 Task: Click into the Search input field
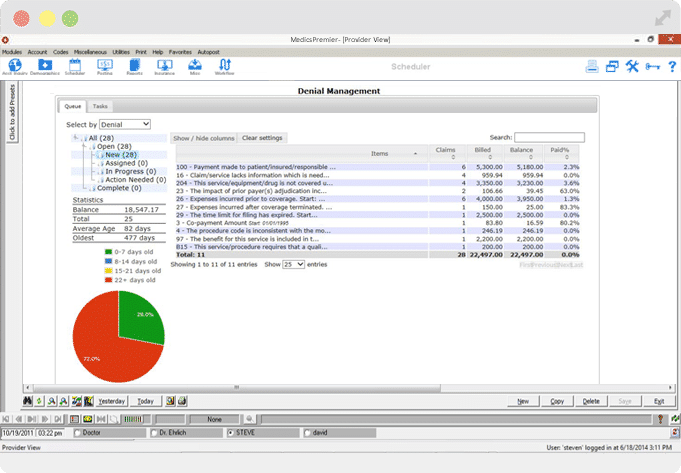click(x=549, y=137)
